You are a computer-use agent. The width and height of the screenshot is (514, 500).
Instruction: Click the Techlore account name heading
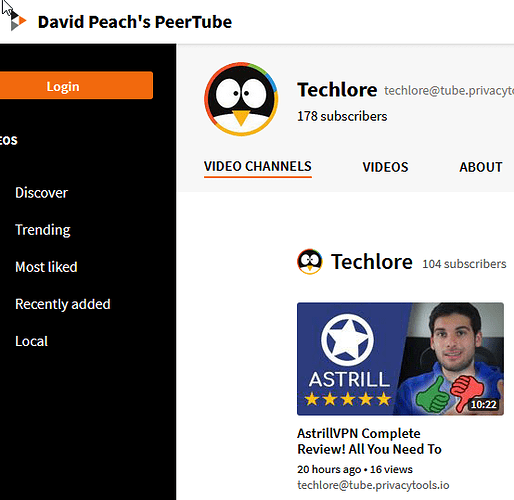click(x=337, y=90)
